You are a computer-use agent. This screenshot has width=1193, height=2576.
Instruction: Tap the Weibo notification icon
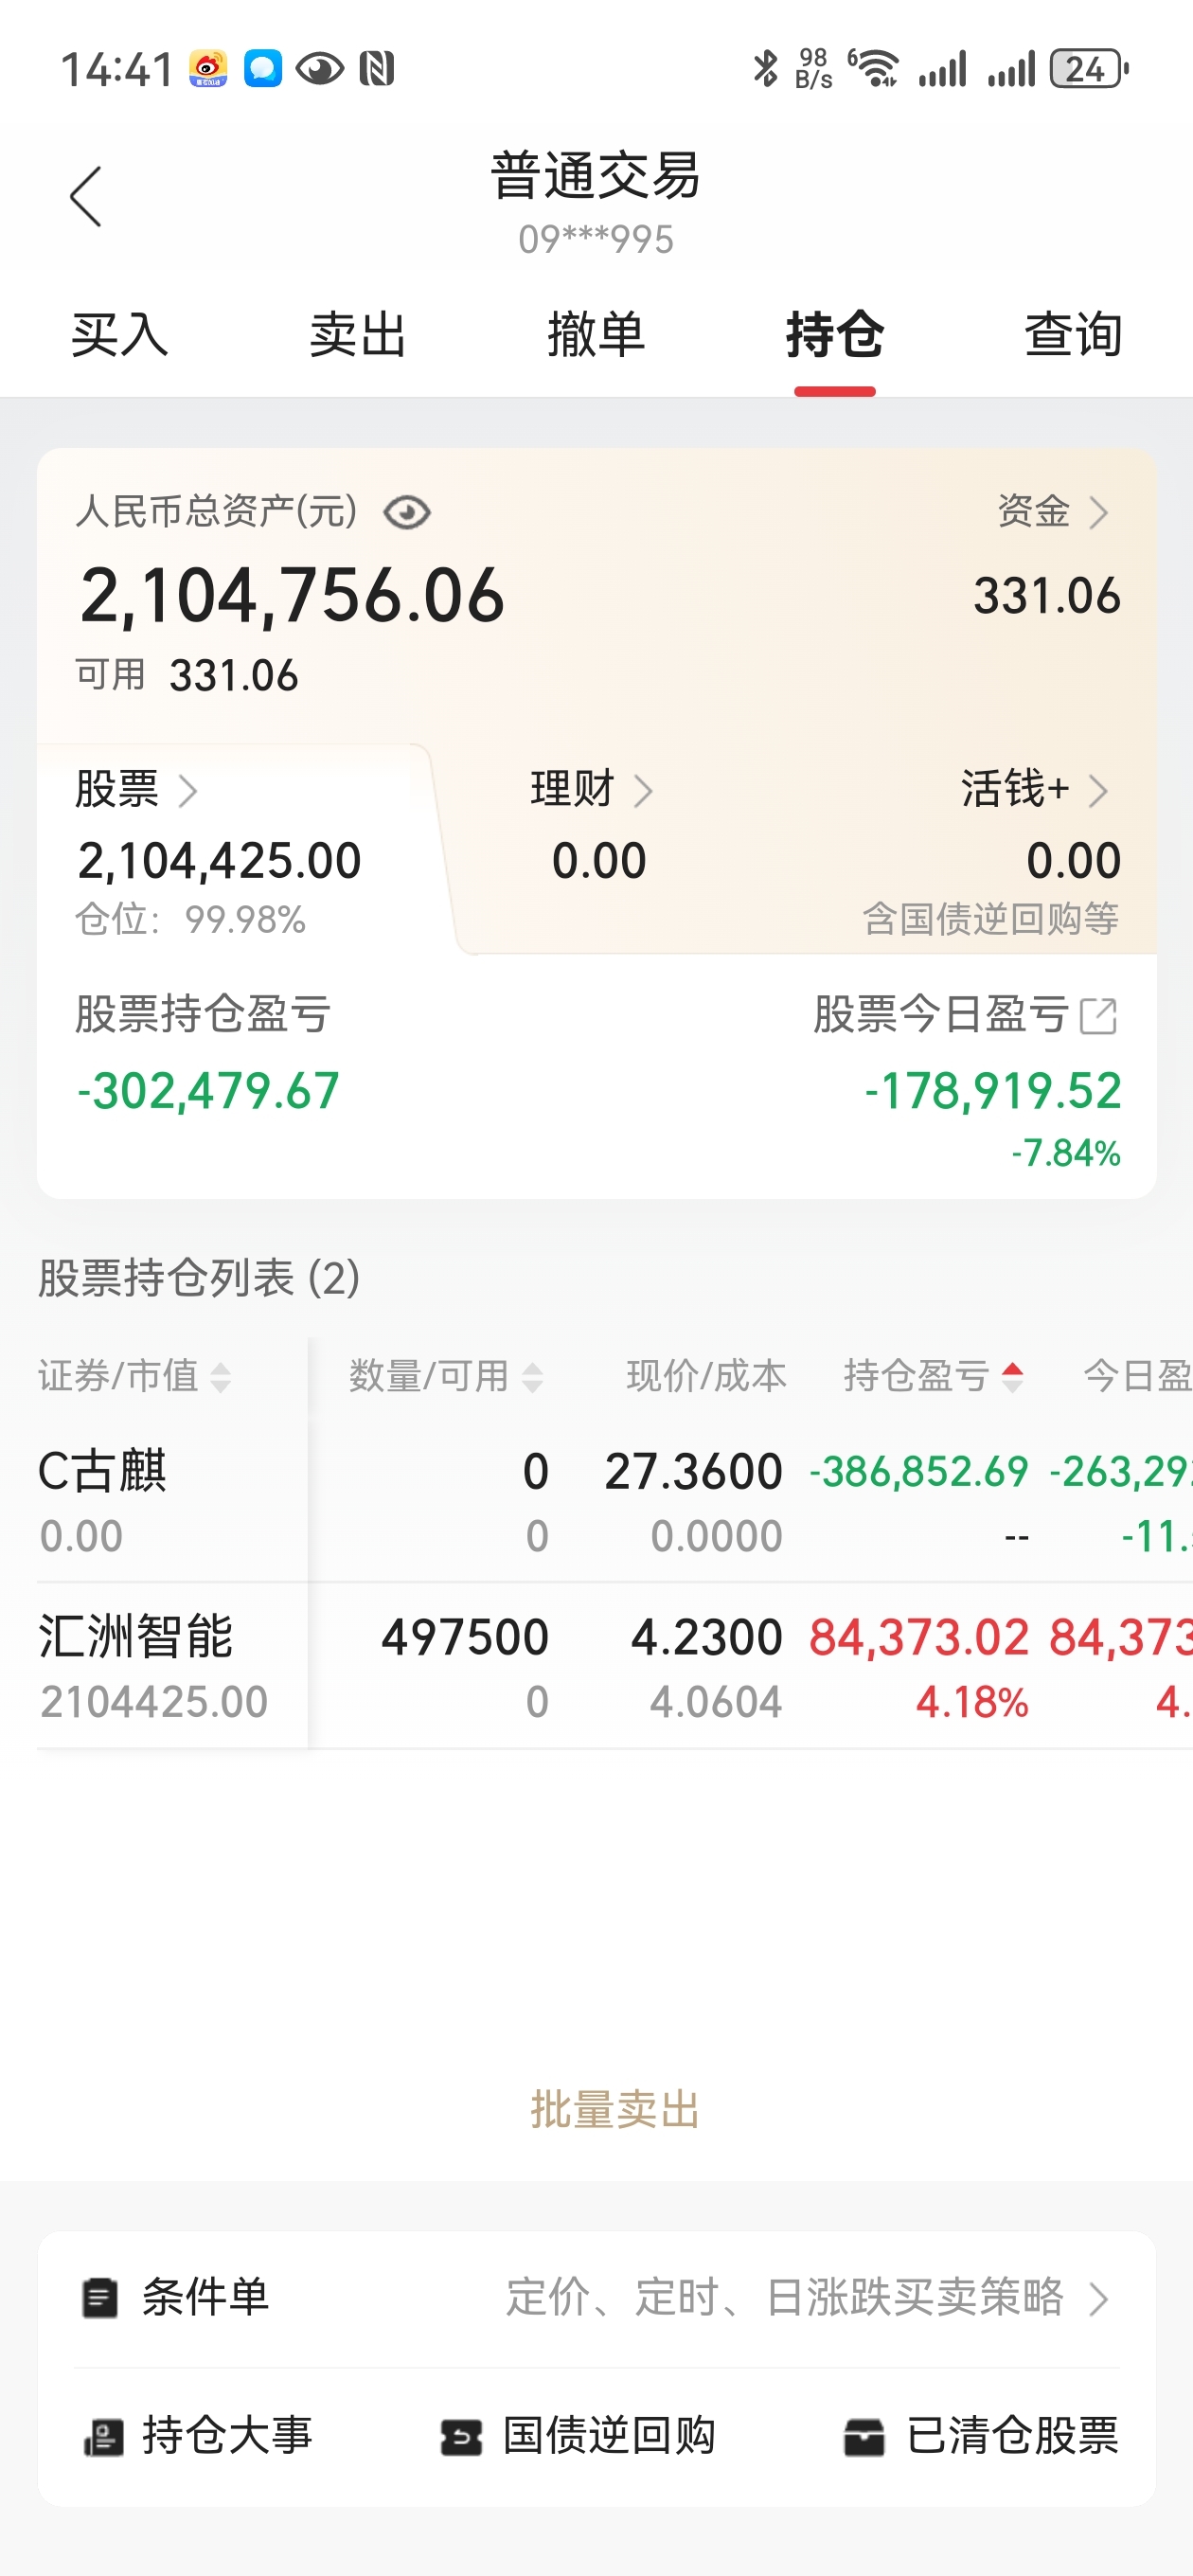(x=208, y=69)
